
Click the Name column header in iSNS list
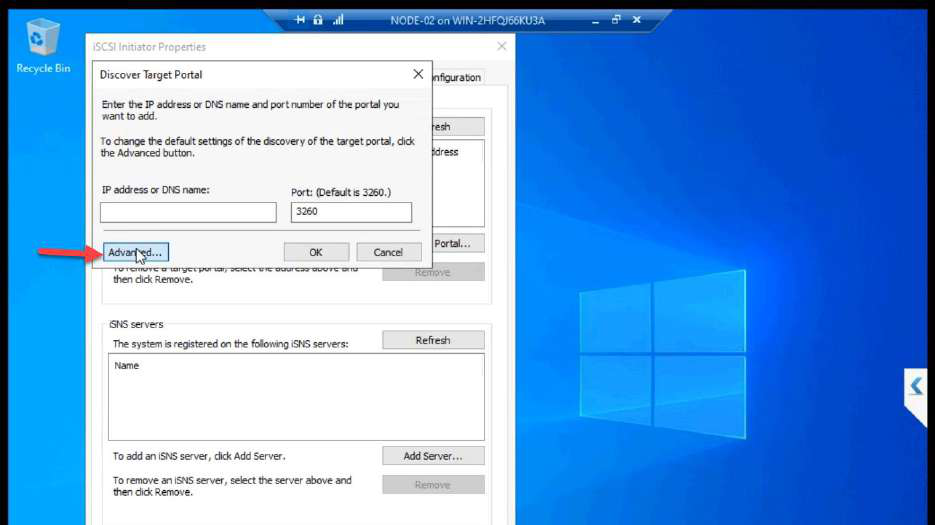[x=126, y=366]
